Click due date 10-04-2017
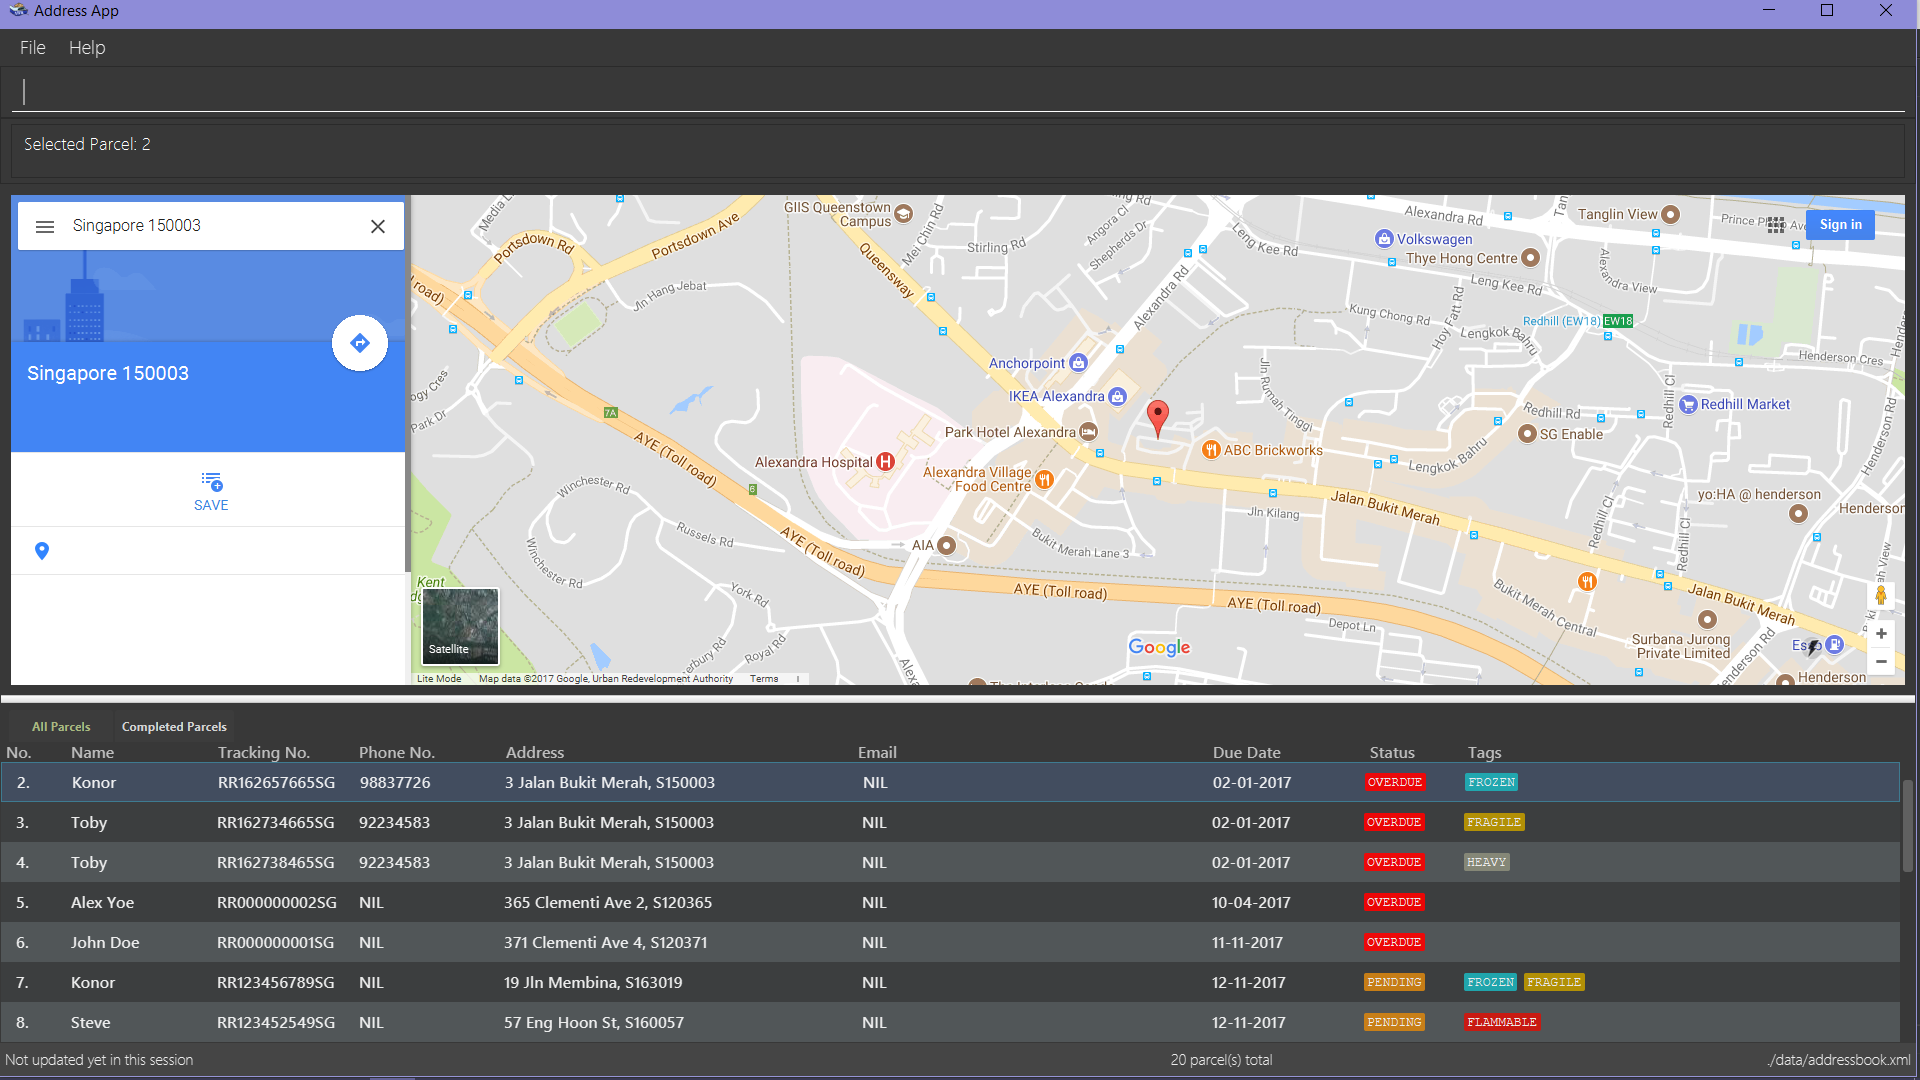Screen dimensions: 1920x1080 pos(1251,903)
